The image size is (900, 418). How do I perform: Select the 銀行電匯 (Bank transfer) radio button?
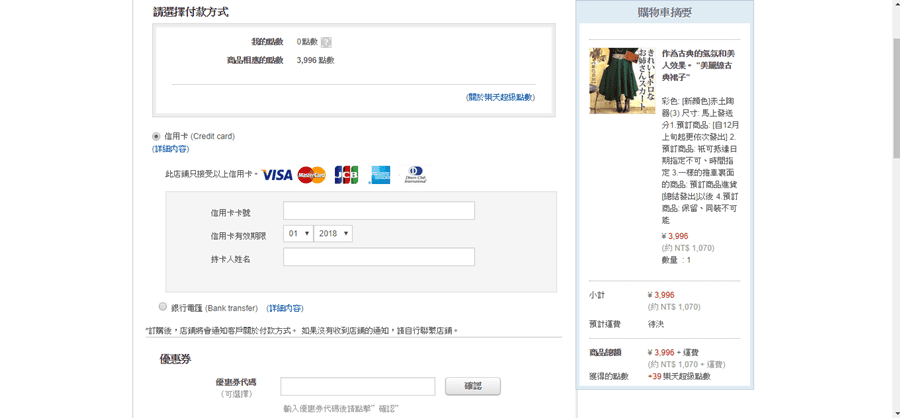point(163,307)
